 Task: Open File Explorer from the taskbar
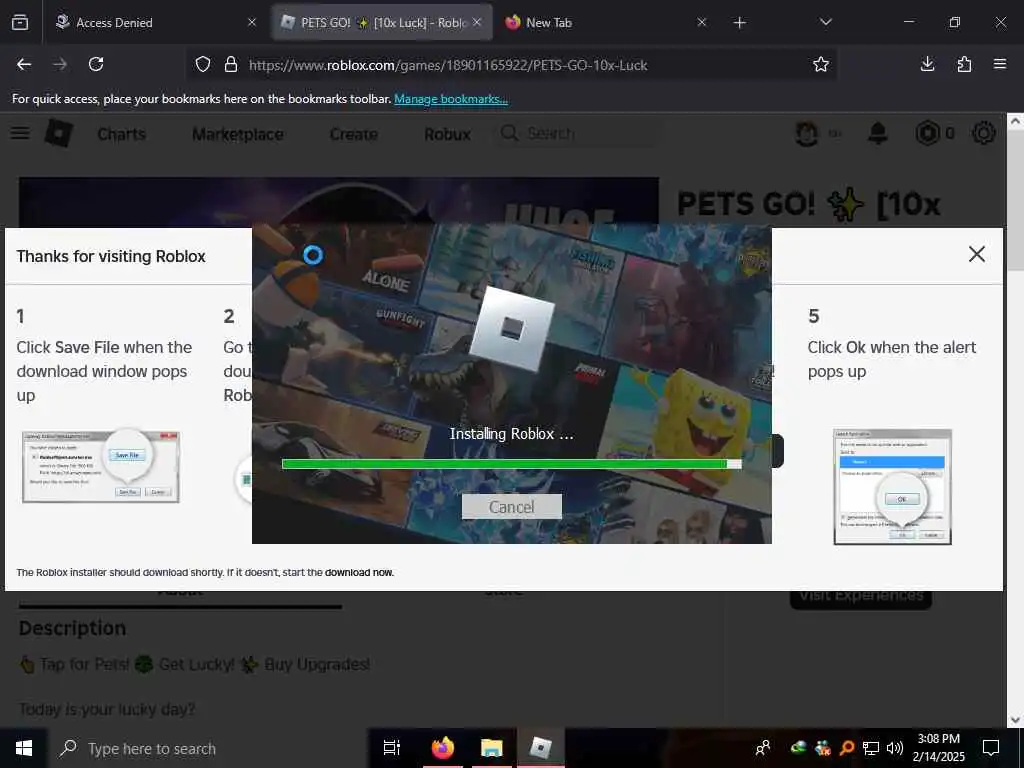(x=492, y=748)
